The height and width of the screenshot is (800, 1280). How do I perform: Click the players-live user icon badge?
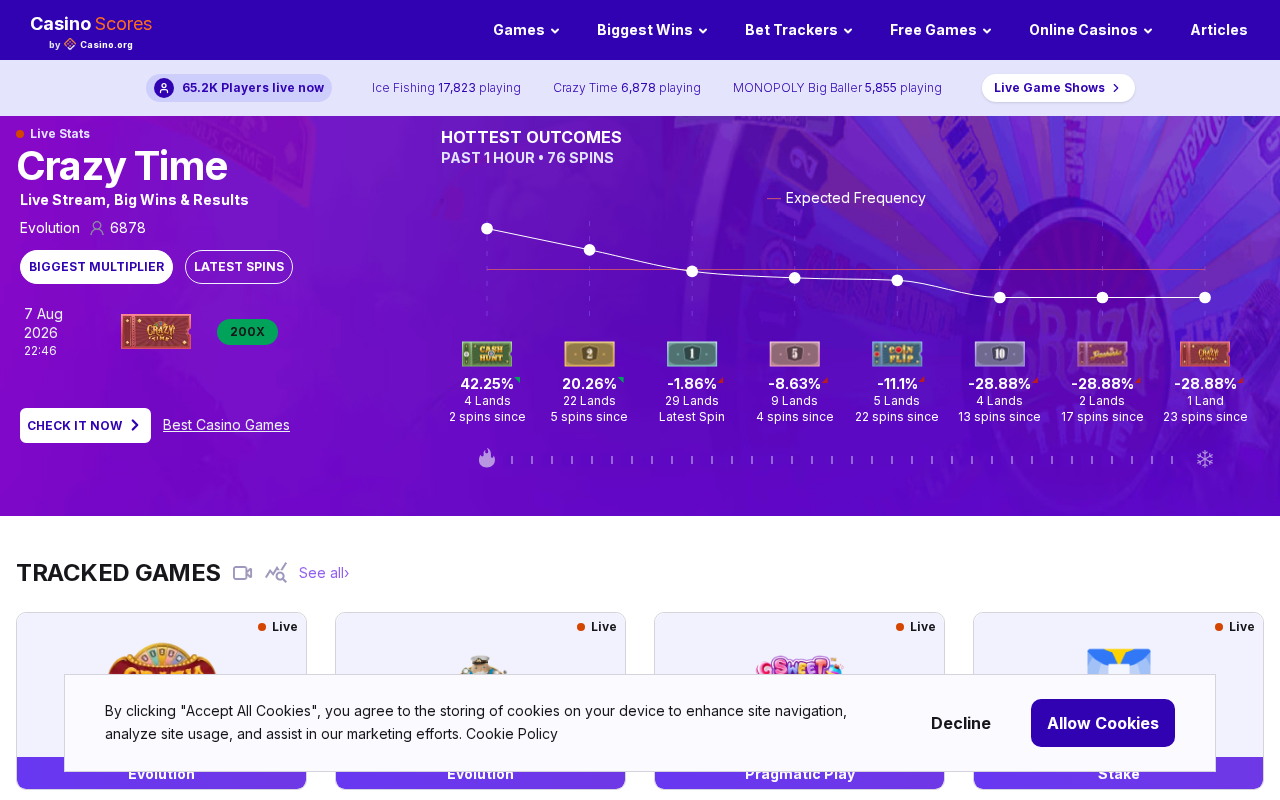(x=164, y=88)
